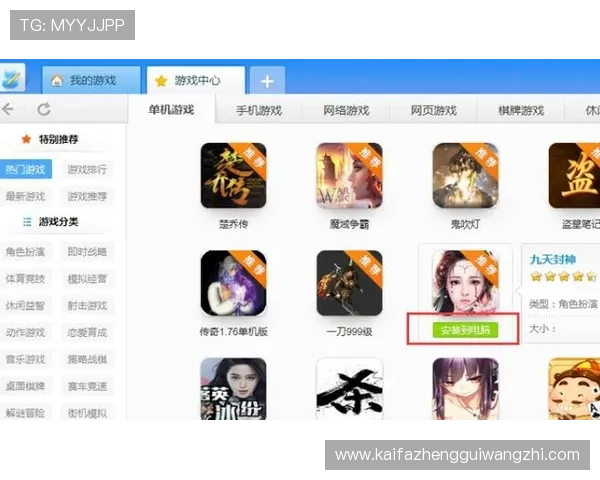Click the app logo icon at top-left
This screenshot has width=600, height=480.
11,78
